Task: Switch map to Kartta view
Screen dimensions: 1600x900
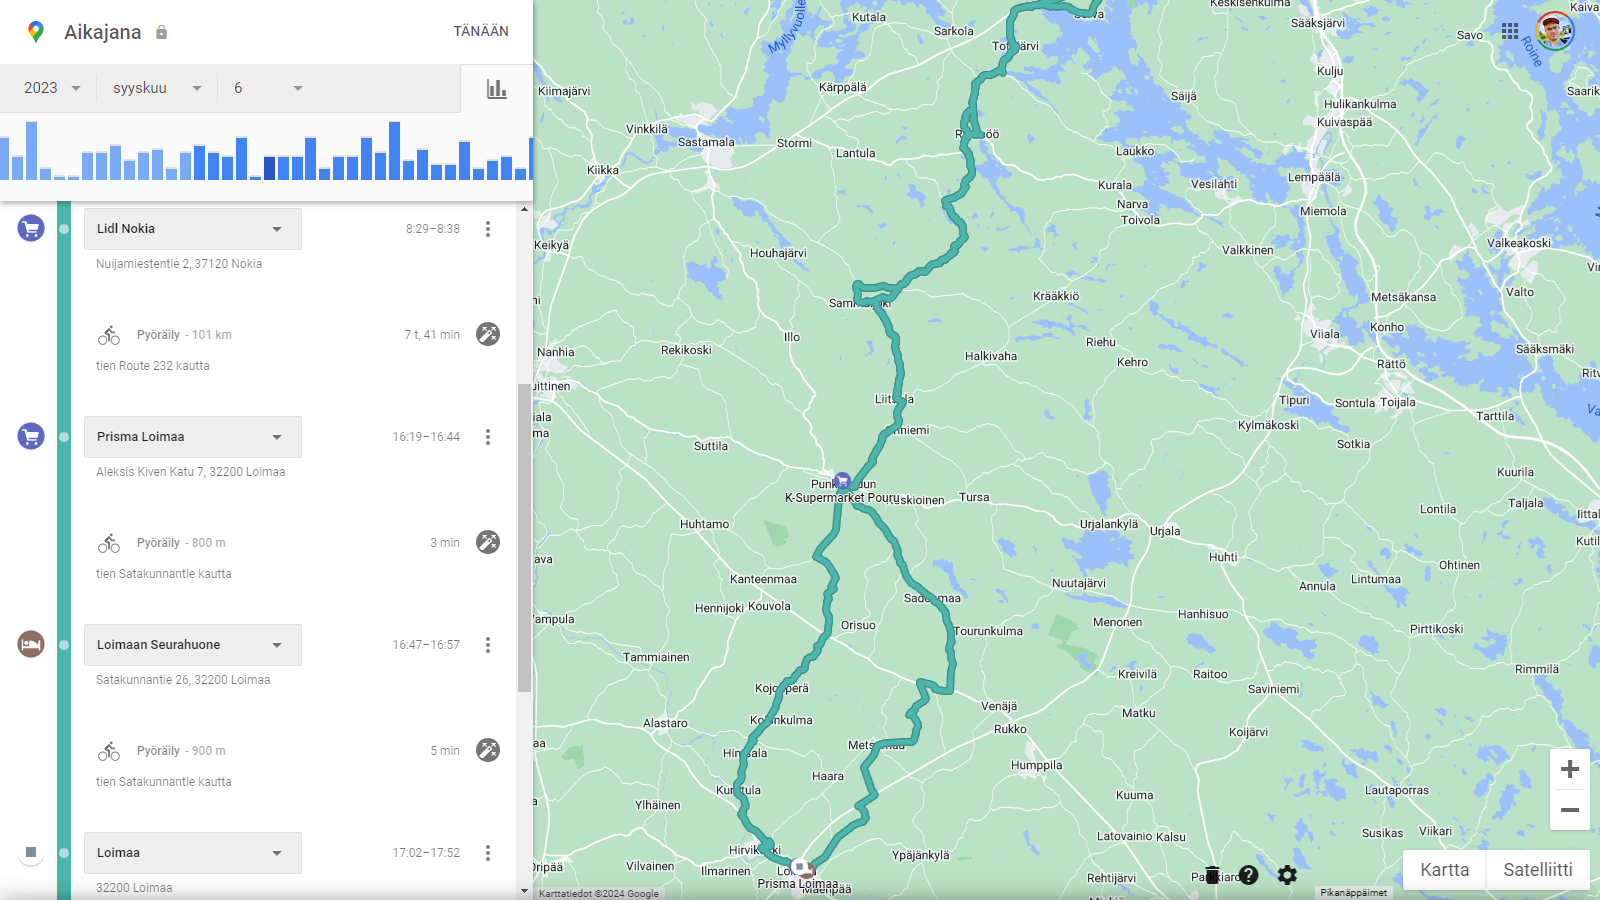Action: point(1444,870)
